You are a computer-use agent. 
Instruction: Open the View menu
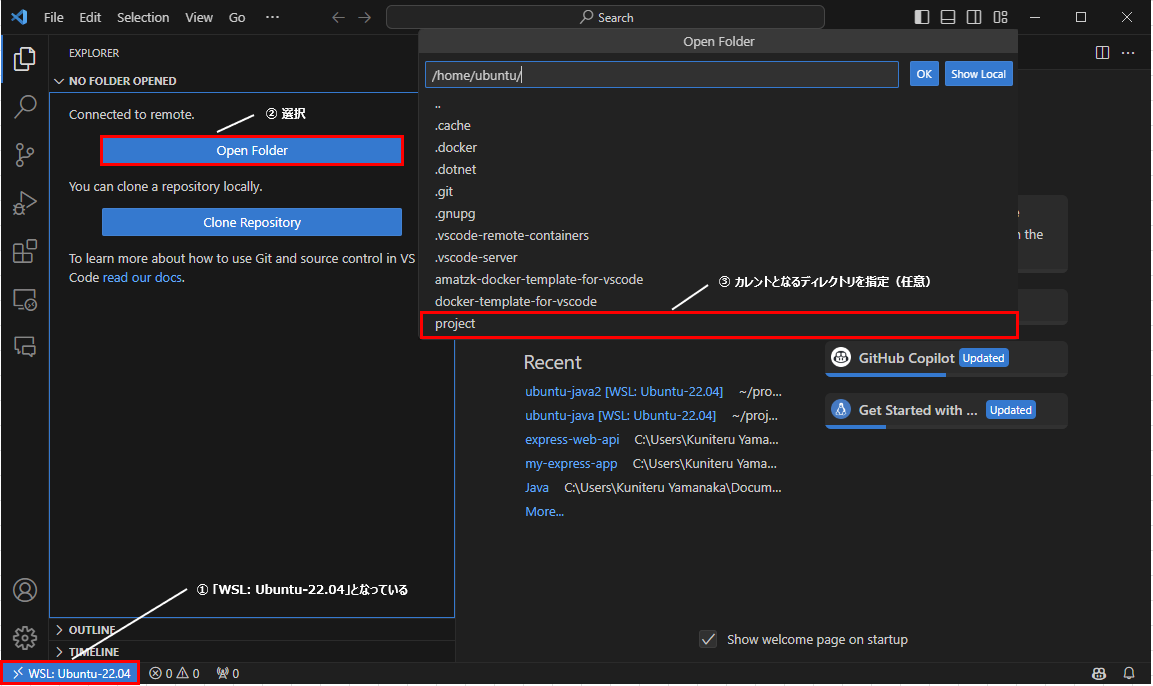[x=199, y=16]
